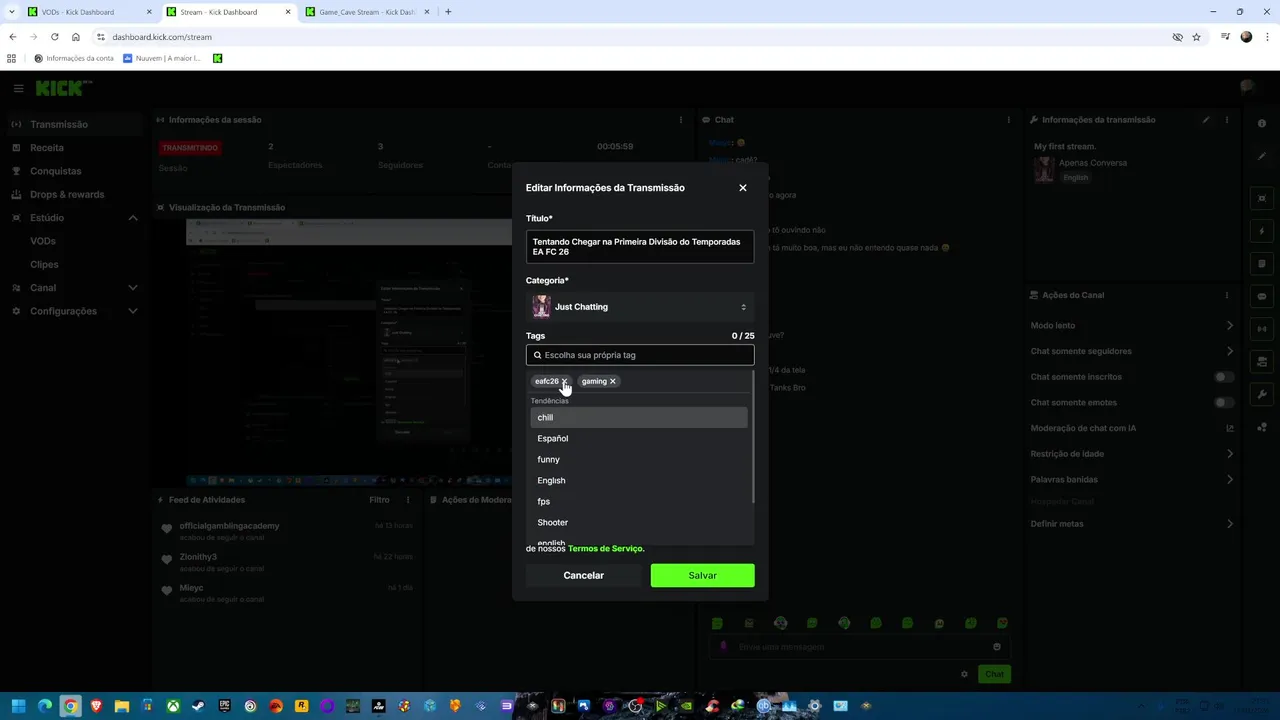Open Epic Games Launcher from taskbar

225,706
